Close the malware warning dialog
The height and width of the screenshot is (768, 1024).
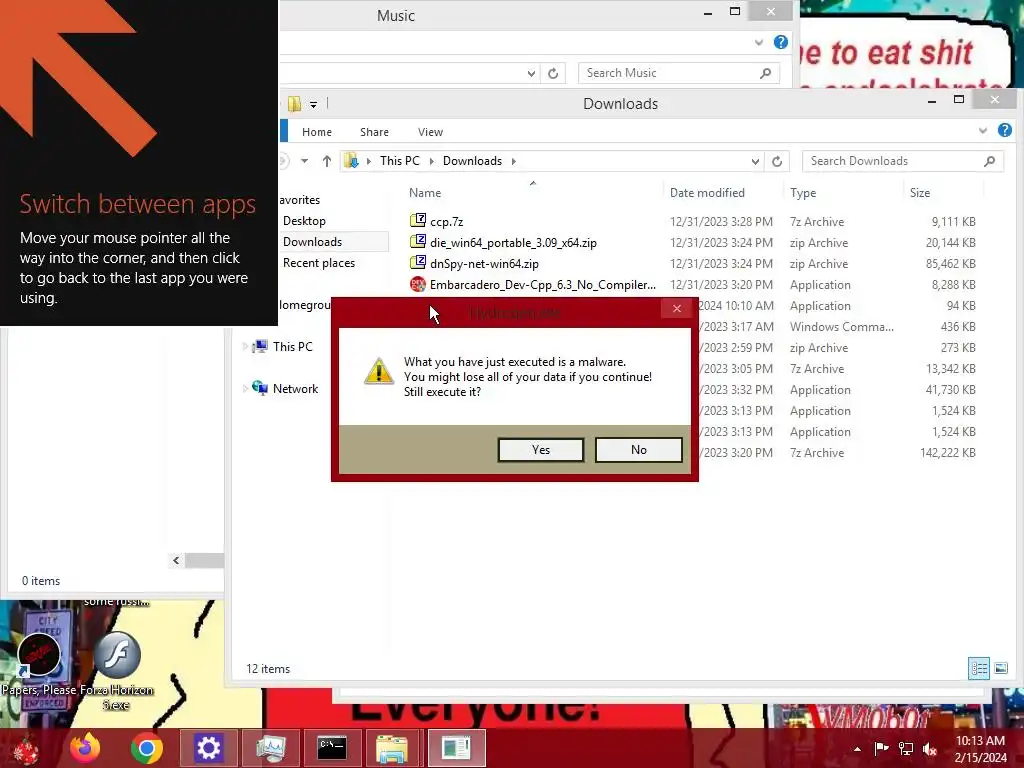point(677,308)
